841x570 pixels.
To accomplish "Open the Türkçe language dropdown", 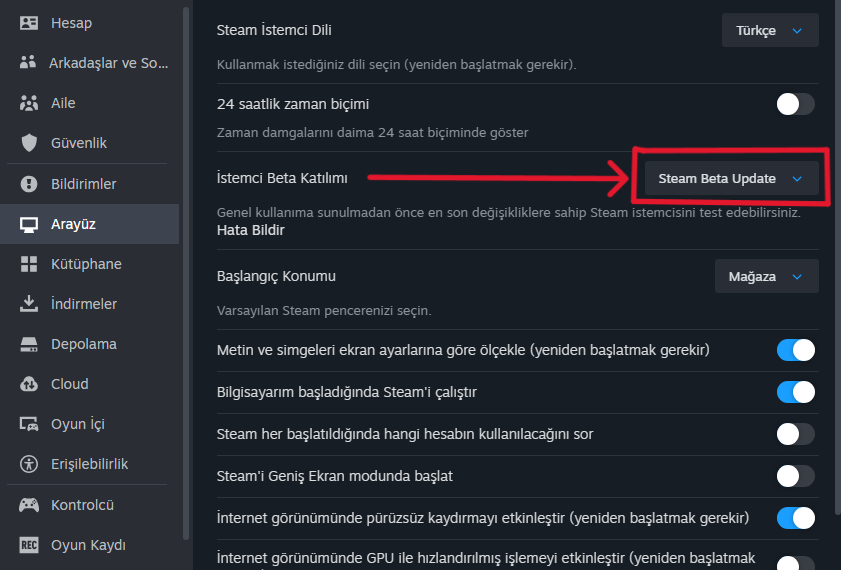I will (x=769, y=30).
